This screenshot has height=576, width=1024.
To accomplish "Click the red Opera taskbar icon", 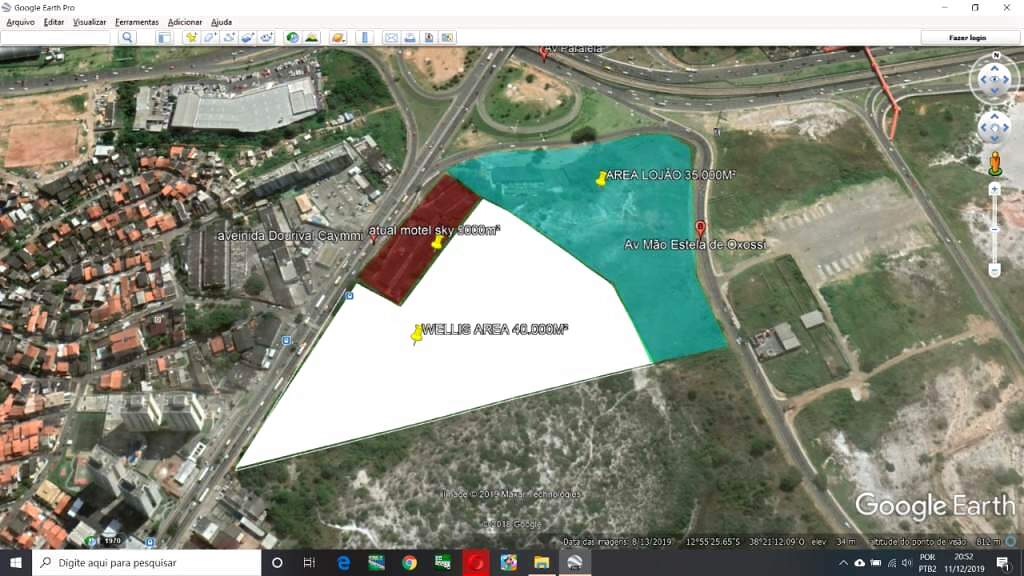I will [x=475, y=562].
